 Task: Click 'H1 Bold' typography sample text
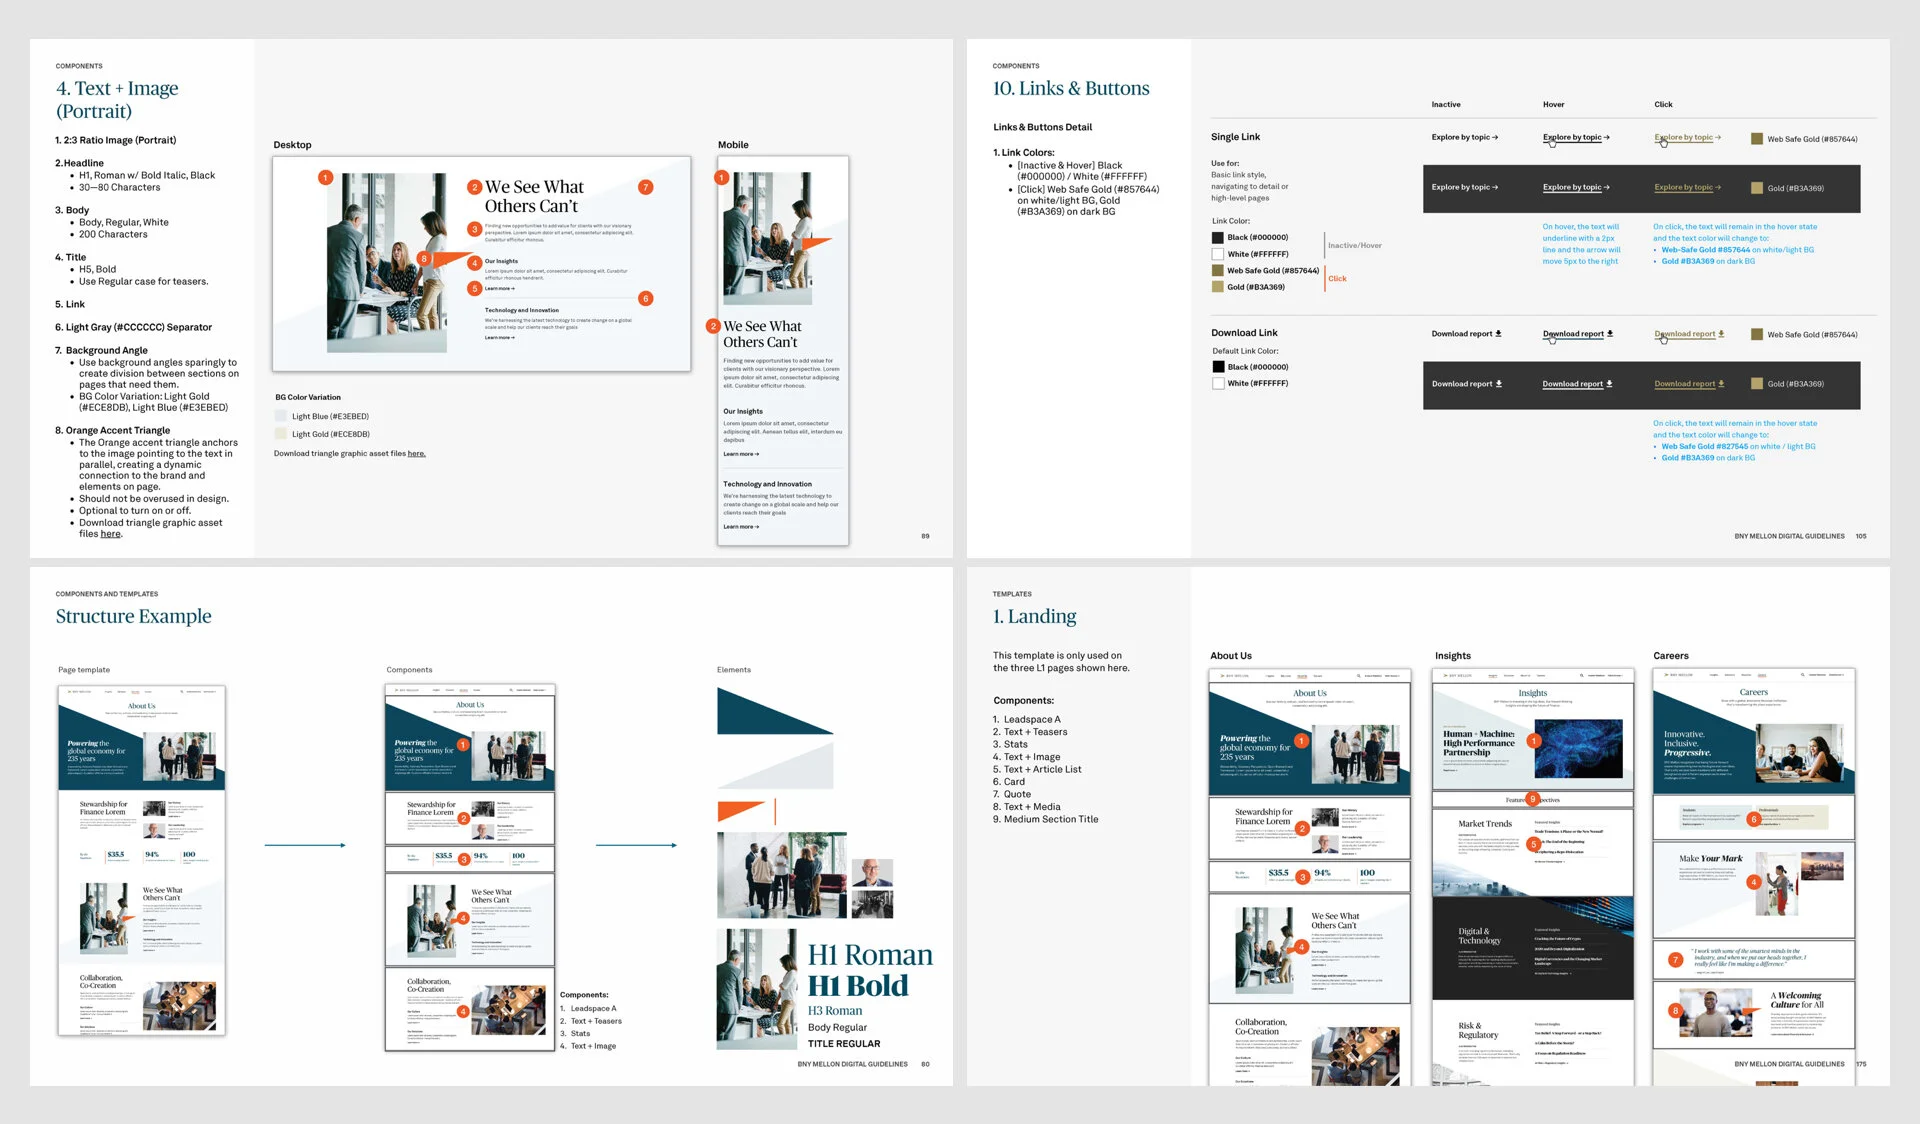coord(858,986)
